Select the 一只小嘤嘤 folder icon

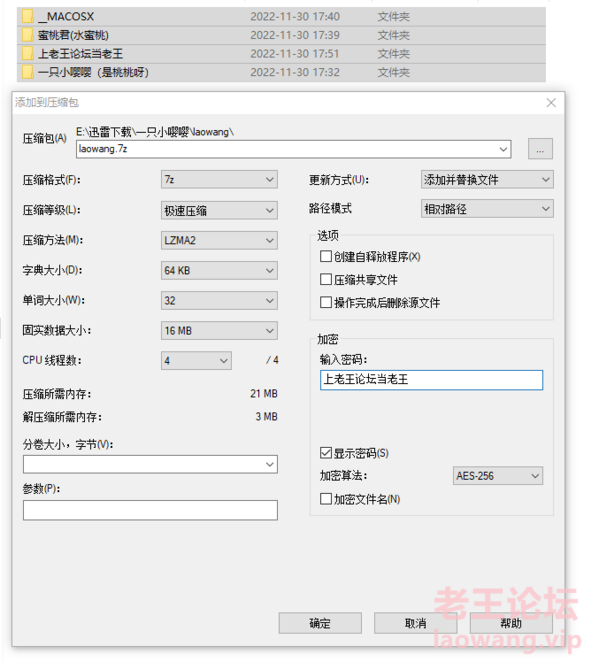pyautogui.click(x=27, y=72)
